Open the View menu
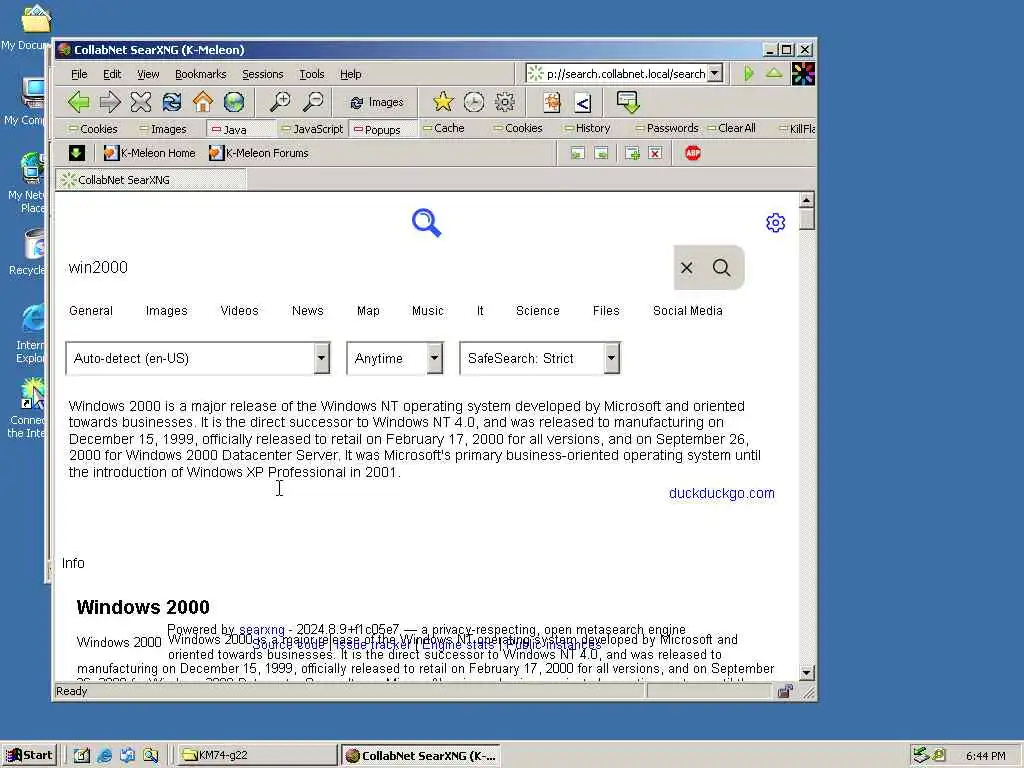The height and width of the screenshot is (768, 1024). coord(148,74)
